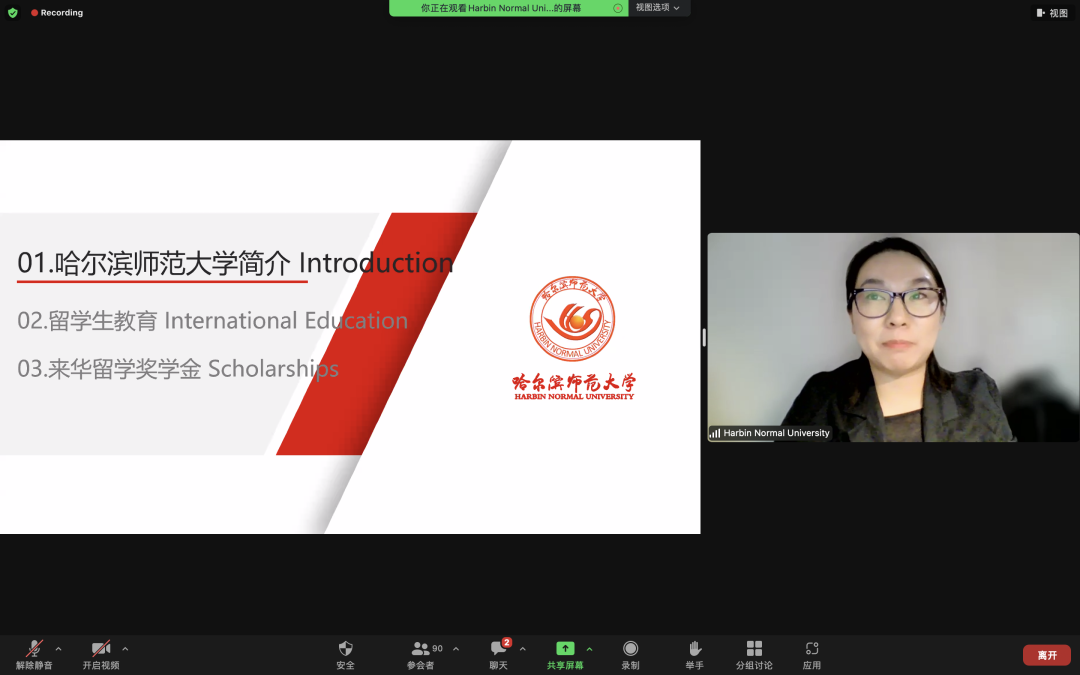Screen dimensions: 1080x675
Task: Click the red chat badge showing 2
Action: [x=507, y=642]
